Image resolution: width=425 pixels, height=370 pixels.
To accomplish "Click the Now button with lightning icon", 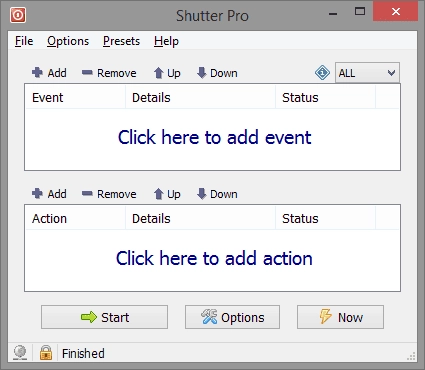I will click(x=340, y=317).
